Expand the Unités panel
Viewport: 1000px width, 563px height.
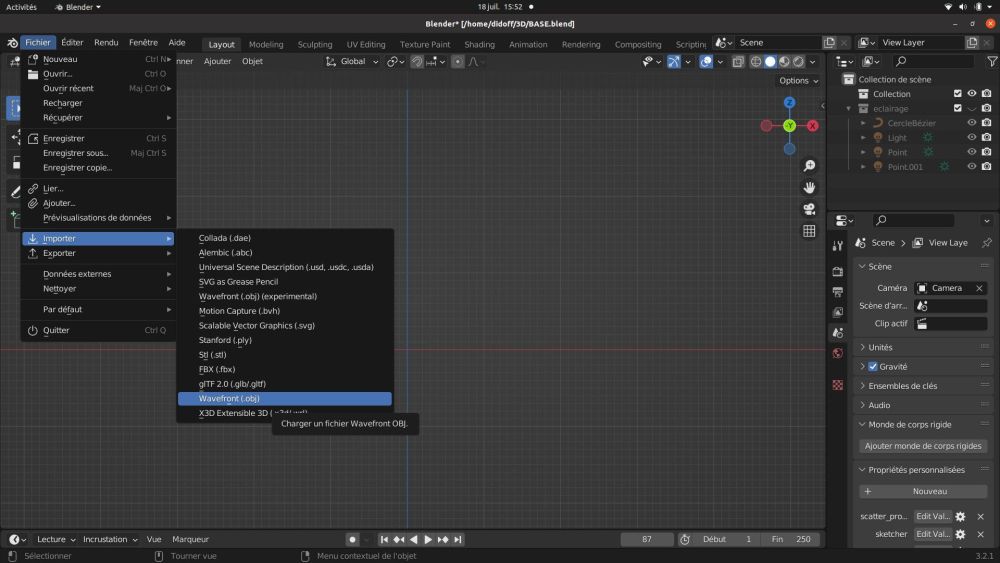click(x=880, y=347)
